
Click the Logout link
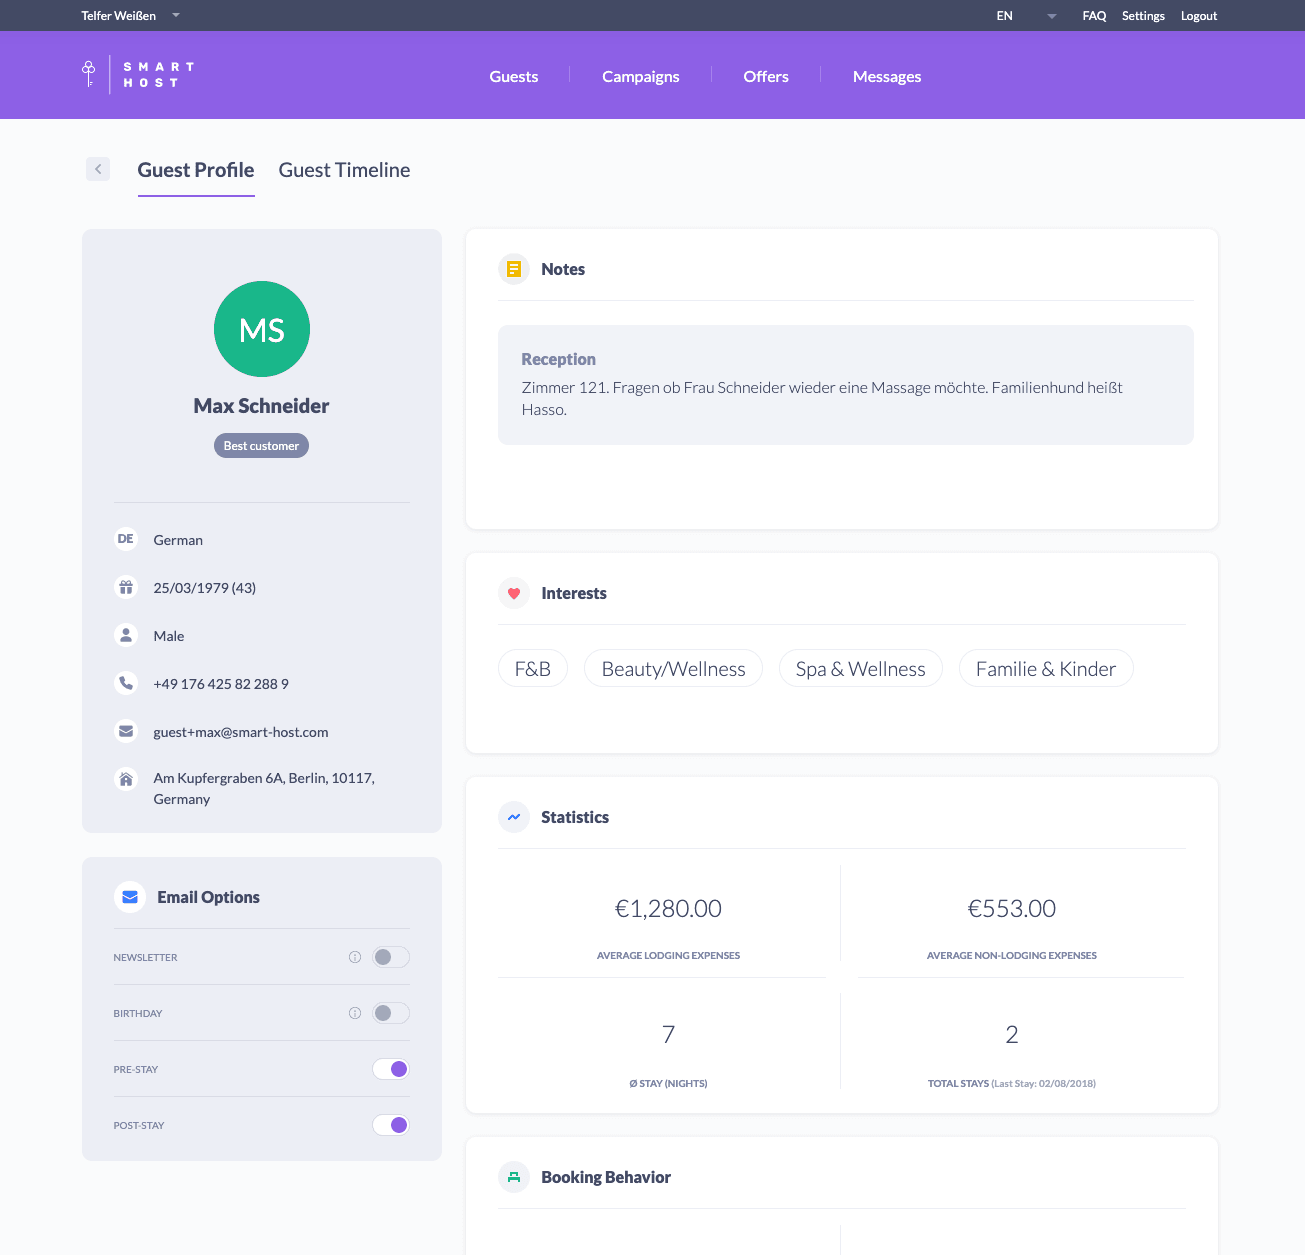[x=1198, y=16]
